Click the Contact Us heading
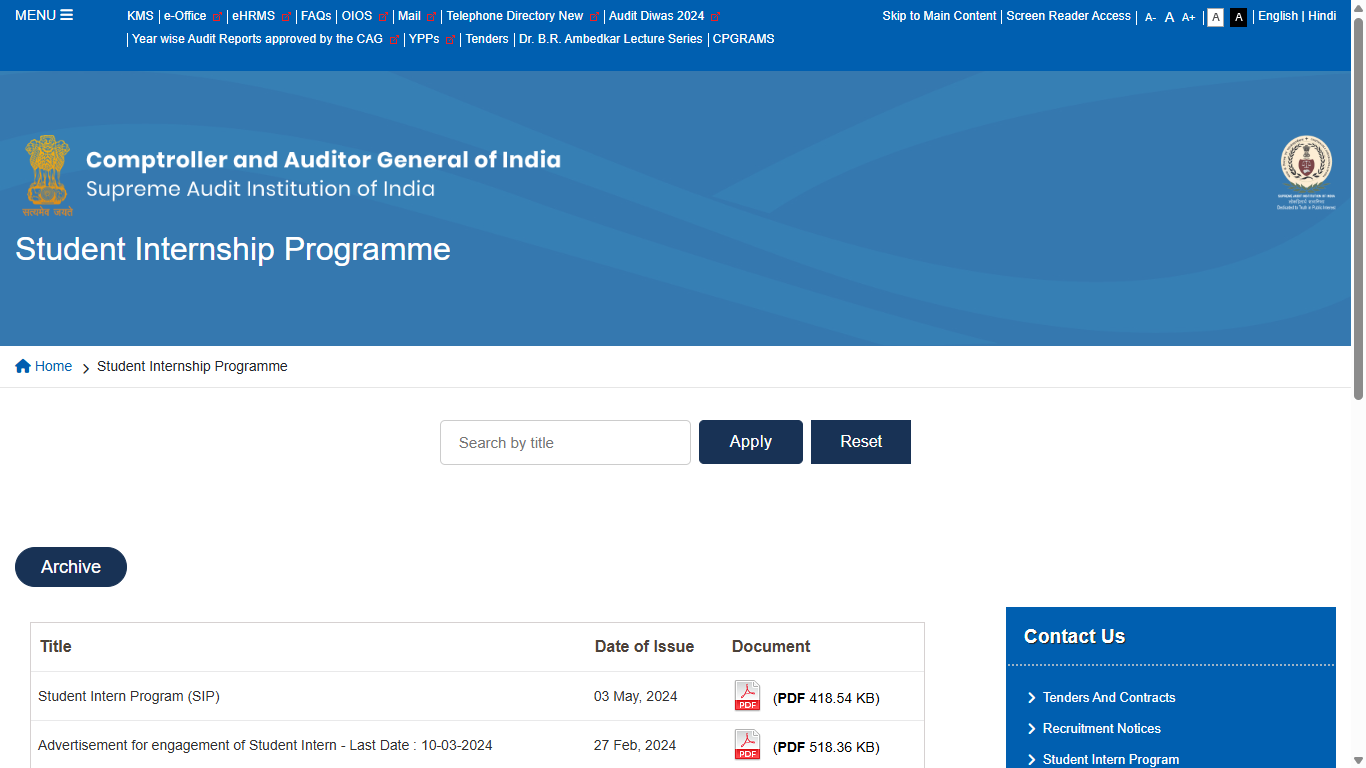Viewport: 1366px width, 768px height. 1074,636
